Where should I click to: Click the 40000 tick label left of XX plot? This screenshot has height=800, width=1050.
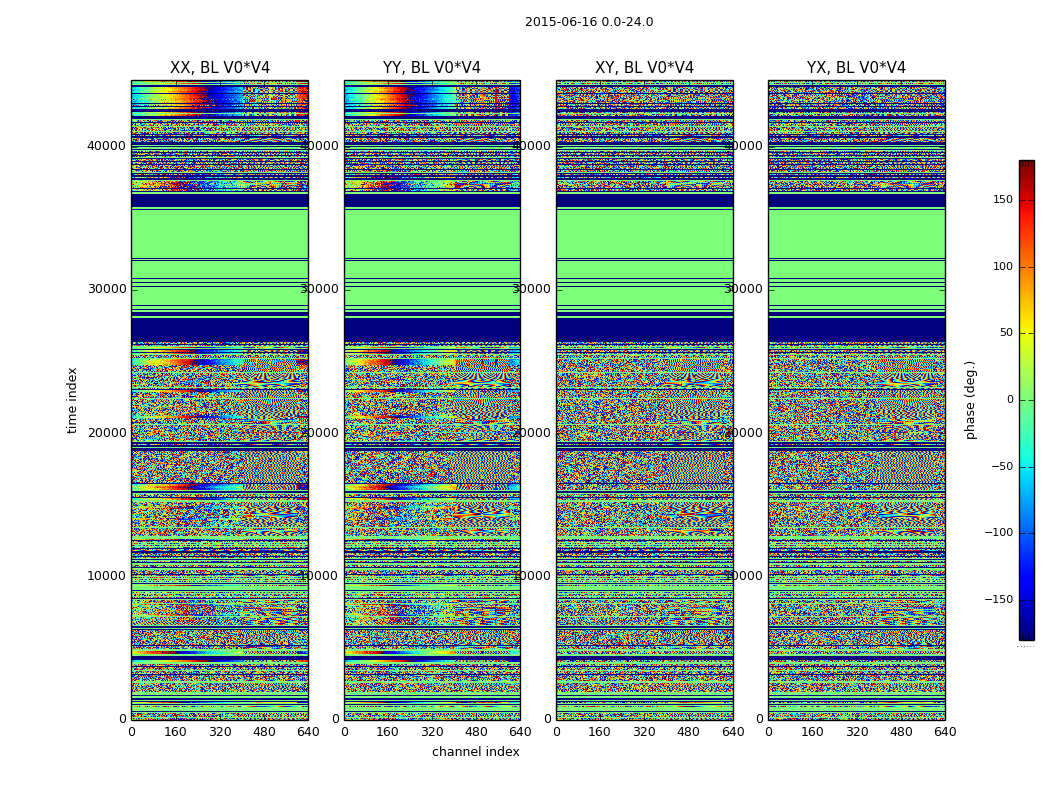pos(107,145)
